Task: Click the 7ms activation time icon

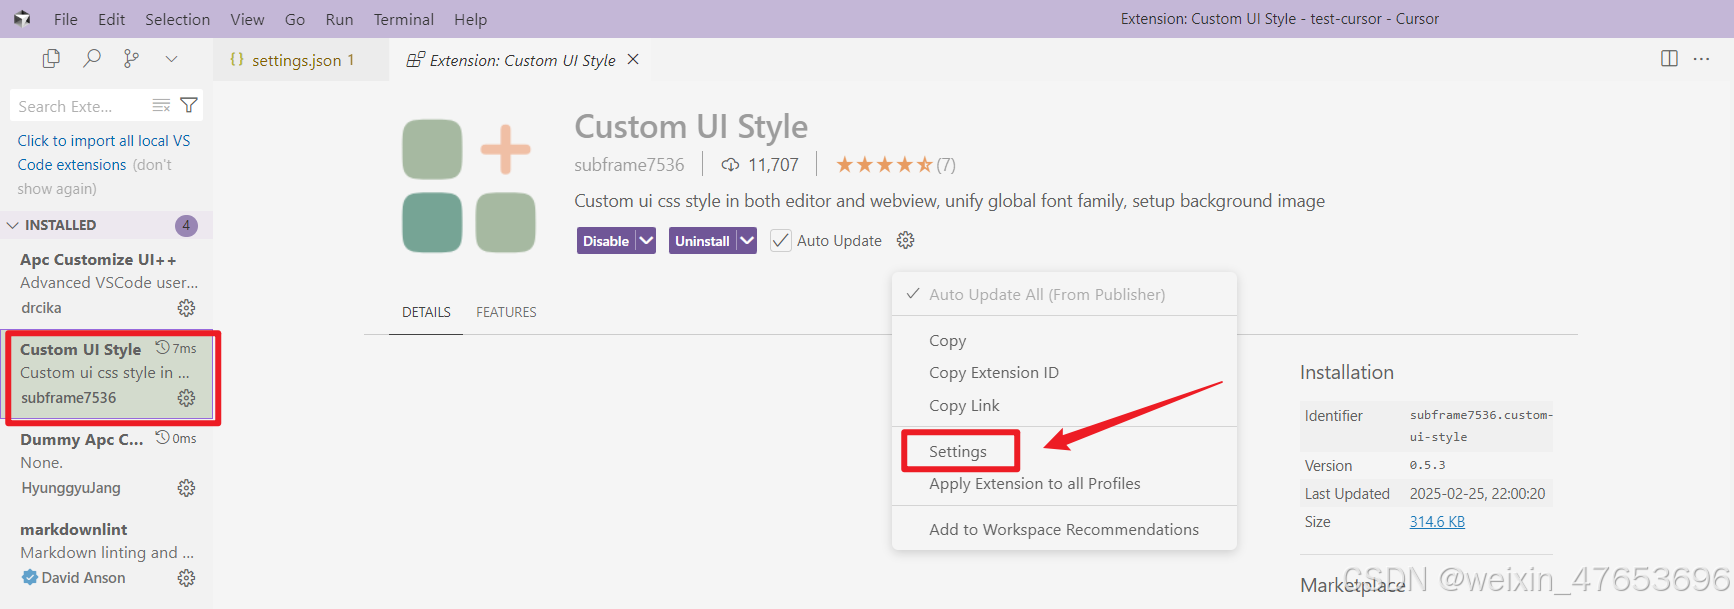Action: 162,348
